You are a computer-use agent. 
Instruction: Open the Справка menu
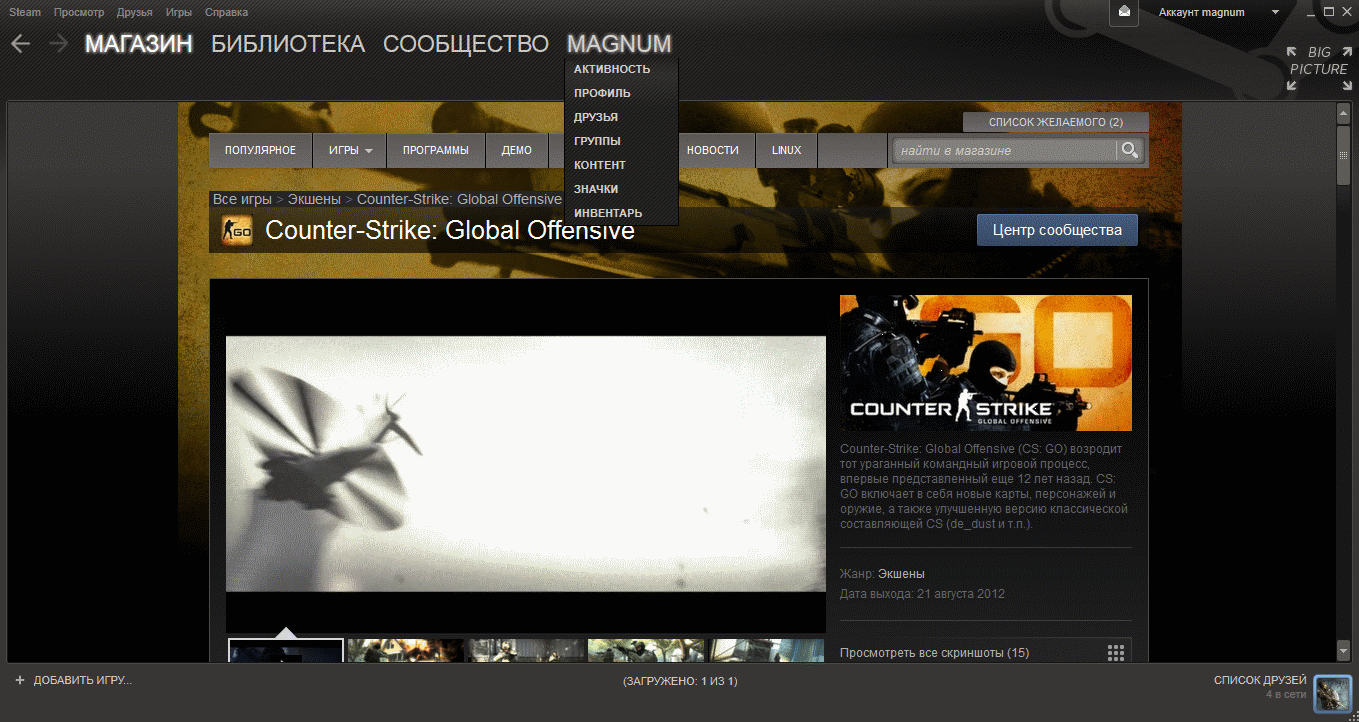click(x=226, y=12)
